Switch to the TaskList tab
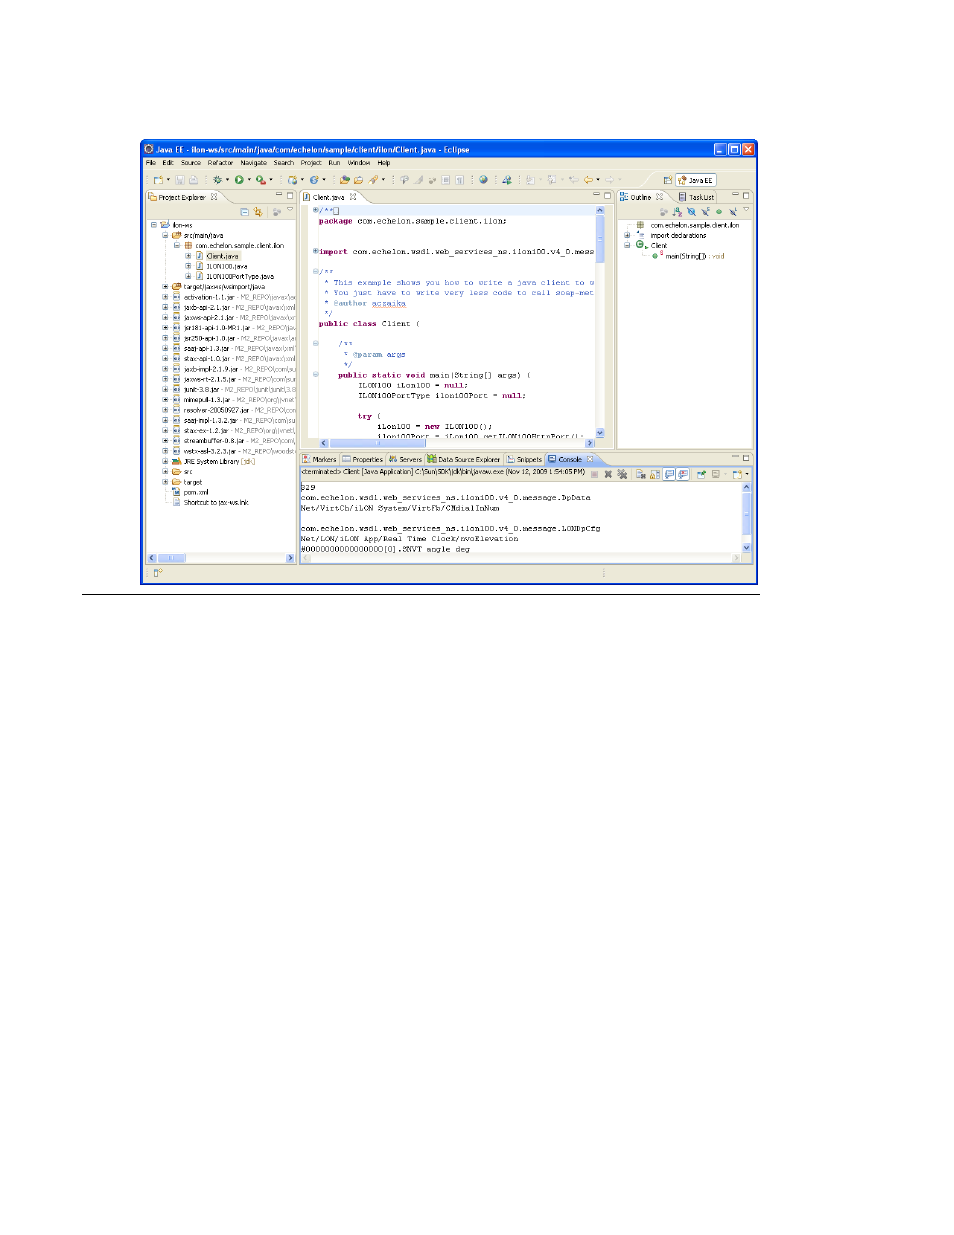954x1235 pixels. [697, 197]
